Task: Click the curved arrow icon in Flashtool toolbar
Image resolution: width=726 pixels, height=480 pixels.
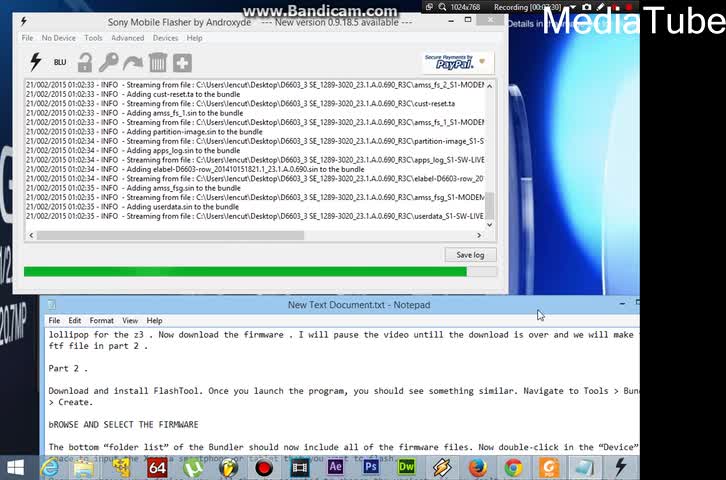Action: (x=133, y=62)
